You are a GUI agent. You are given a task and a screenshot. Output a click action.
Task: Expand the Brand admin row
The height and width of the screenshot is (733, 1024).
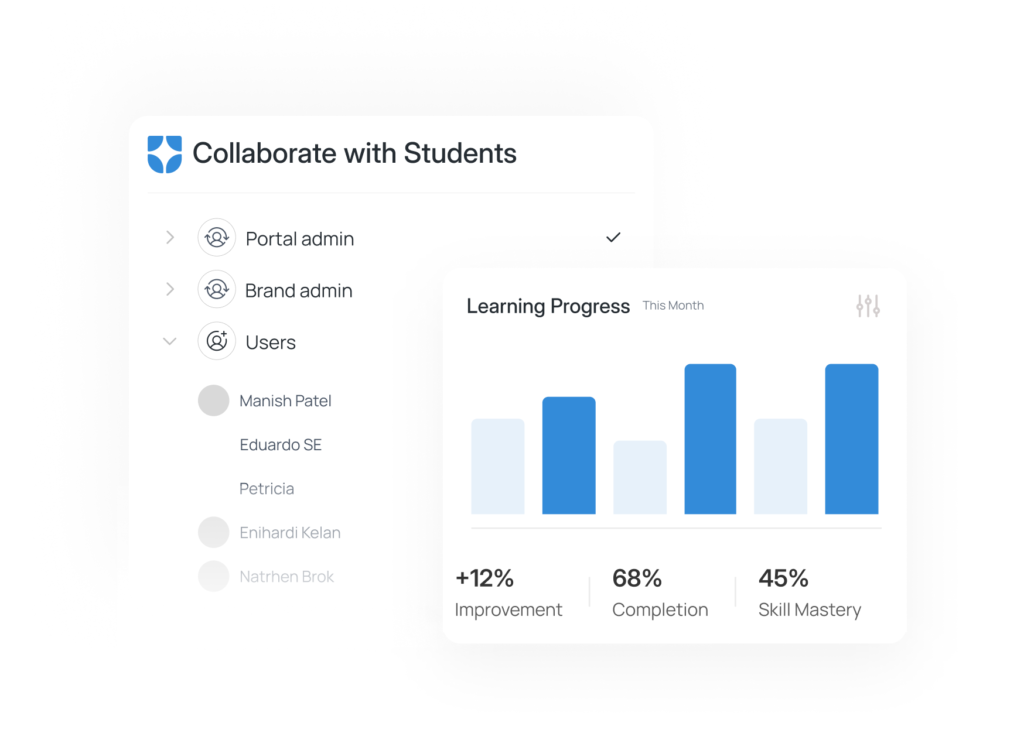[170, 290]
